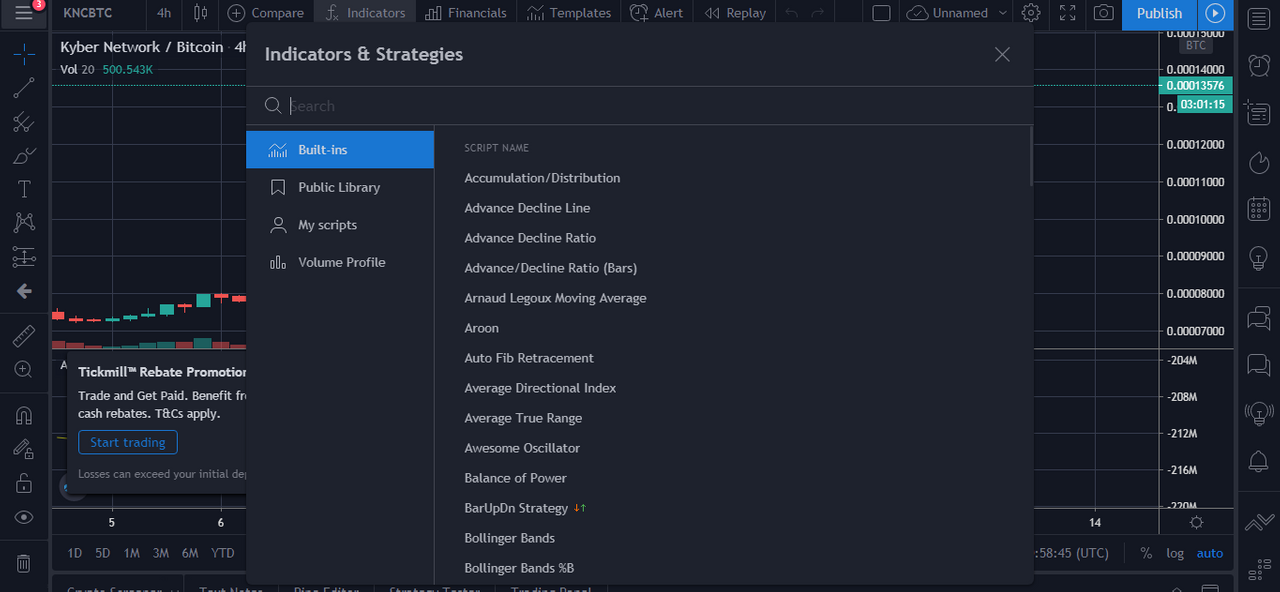
Task: Open the KNCBTC symbol search
Action: click(87, 13)
